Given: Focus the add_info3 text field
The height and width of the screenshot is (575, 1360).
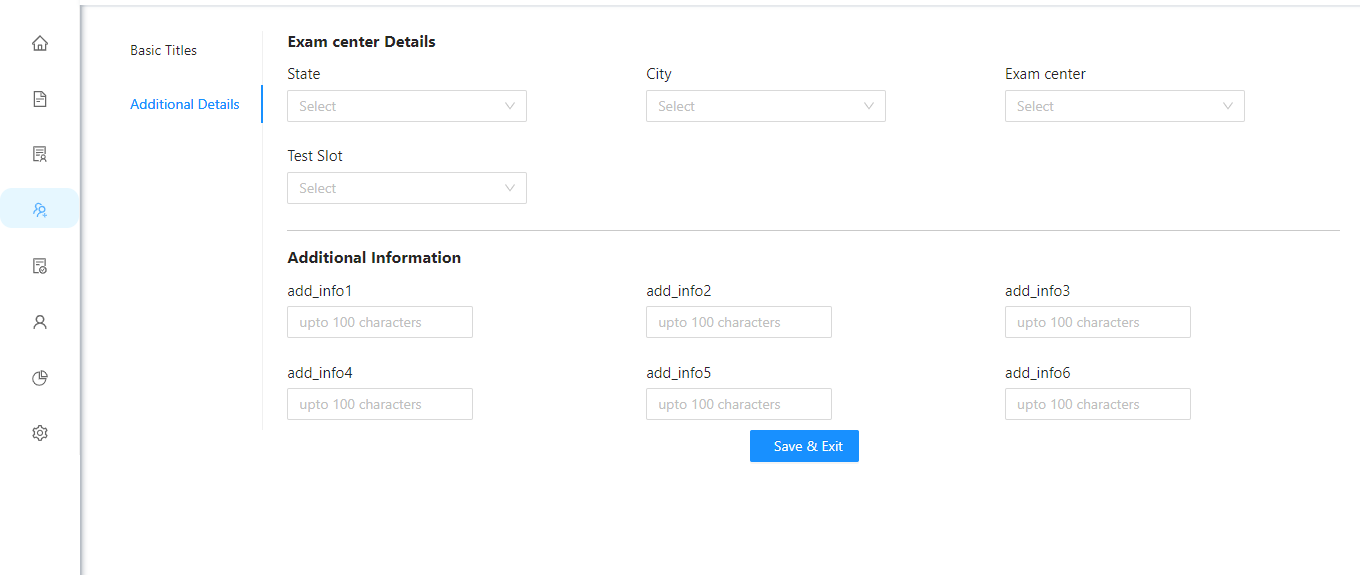Looking at the screenshot, I should pos(1098,322).
